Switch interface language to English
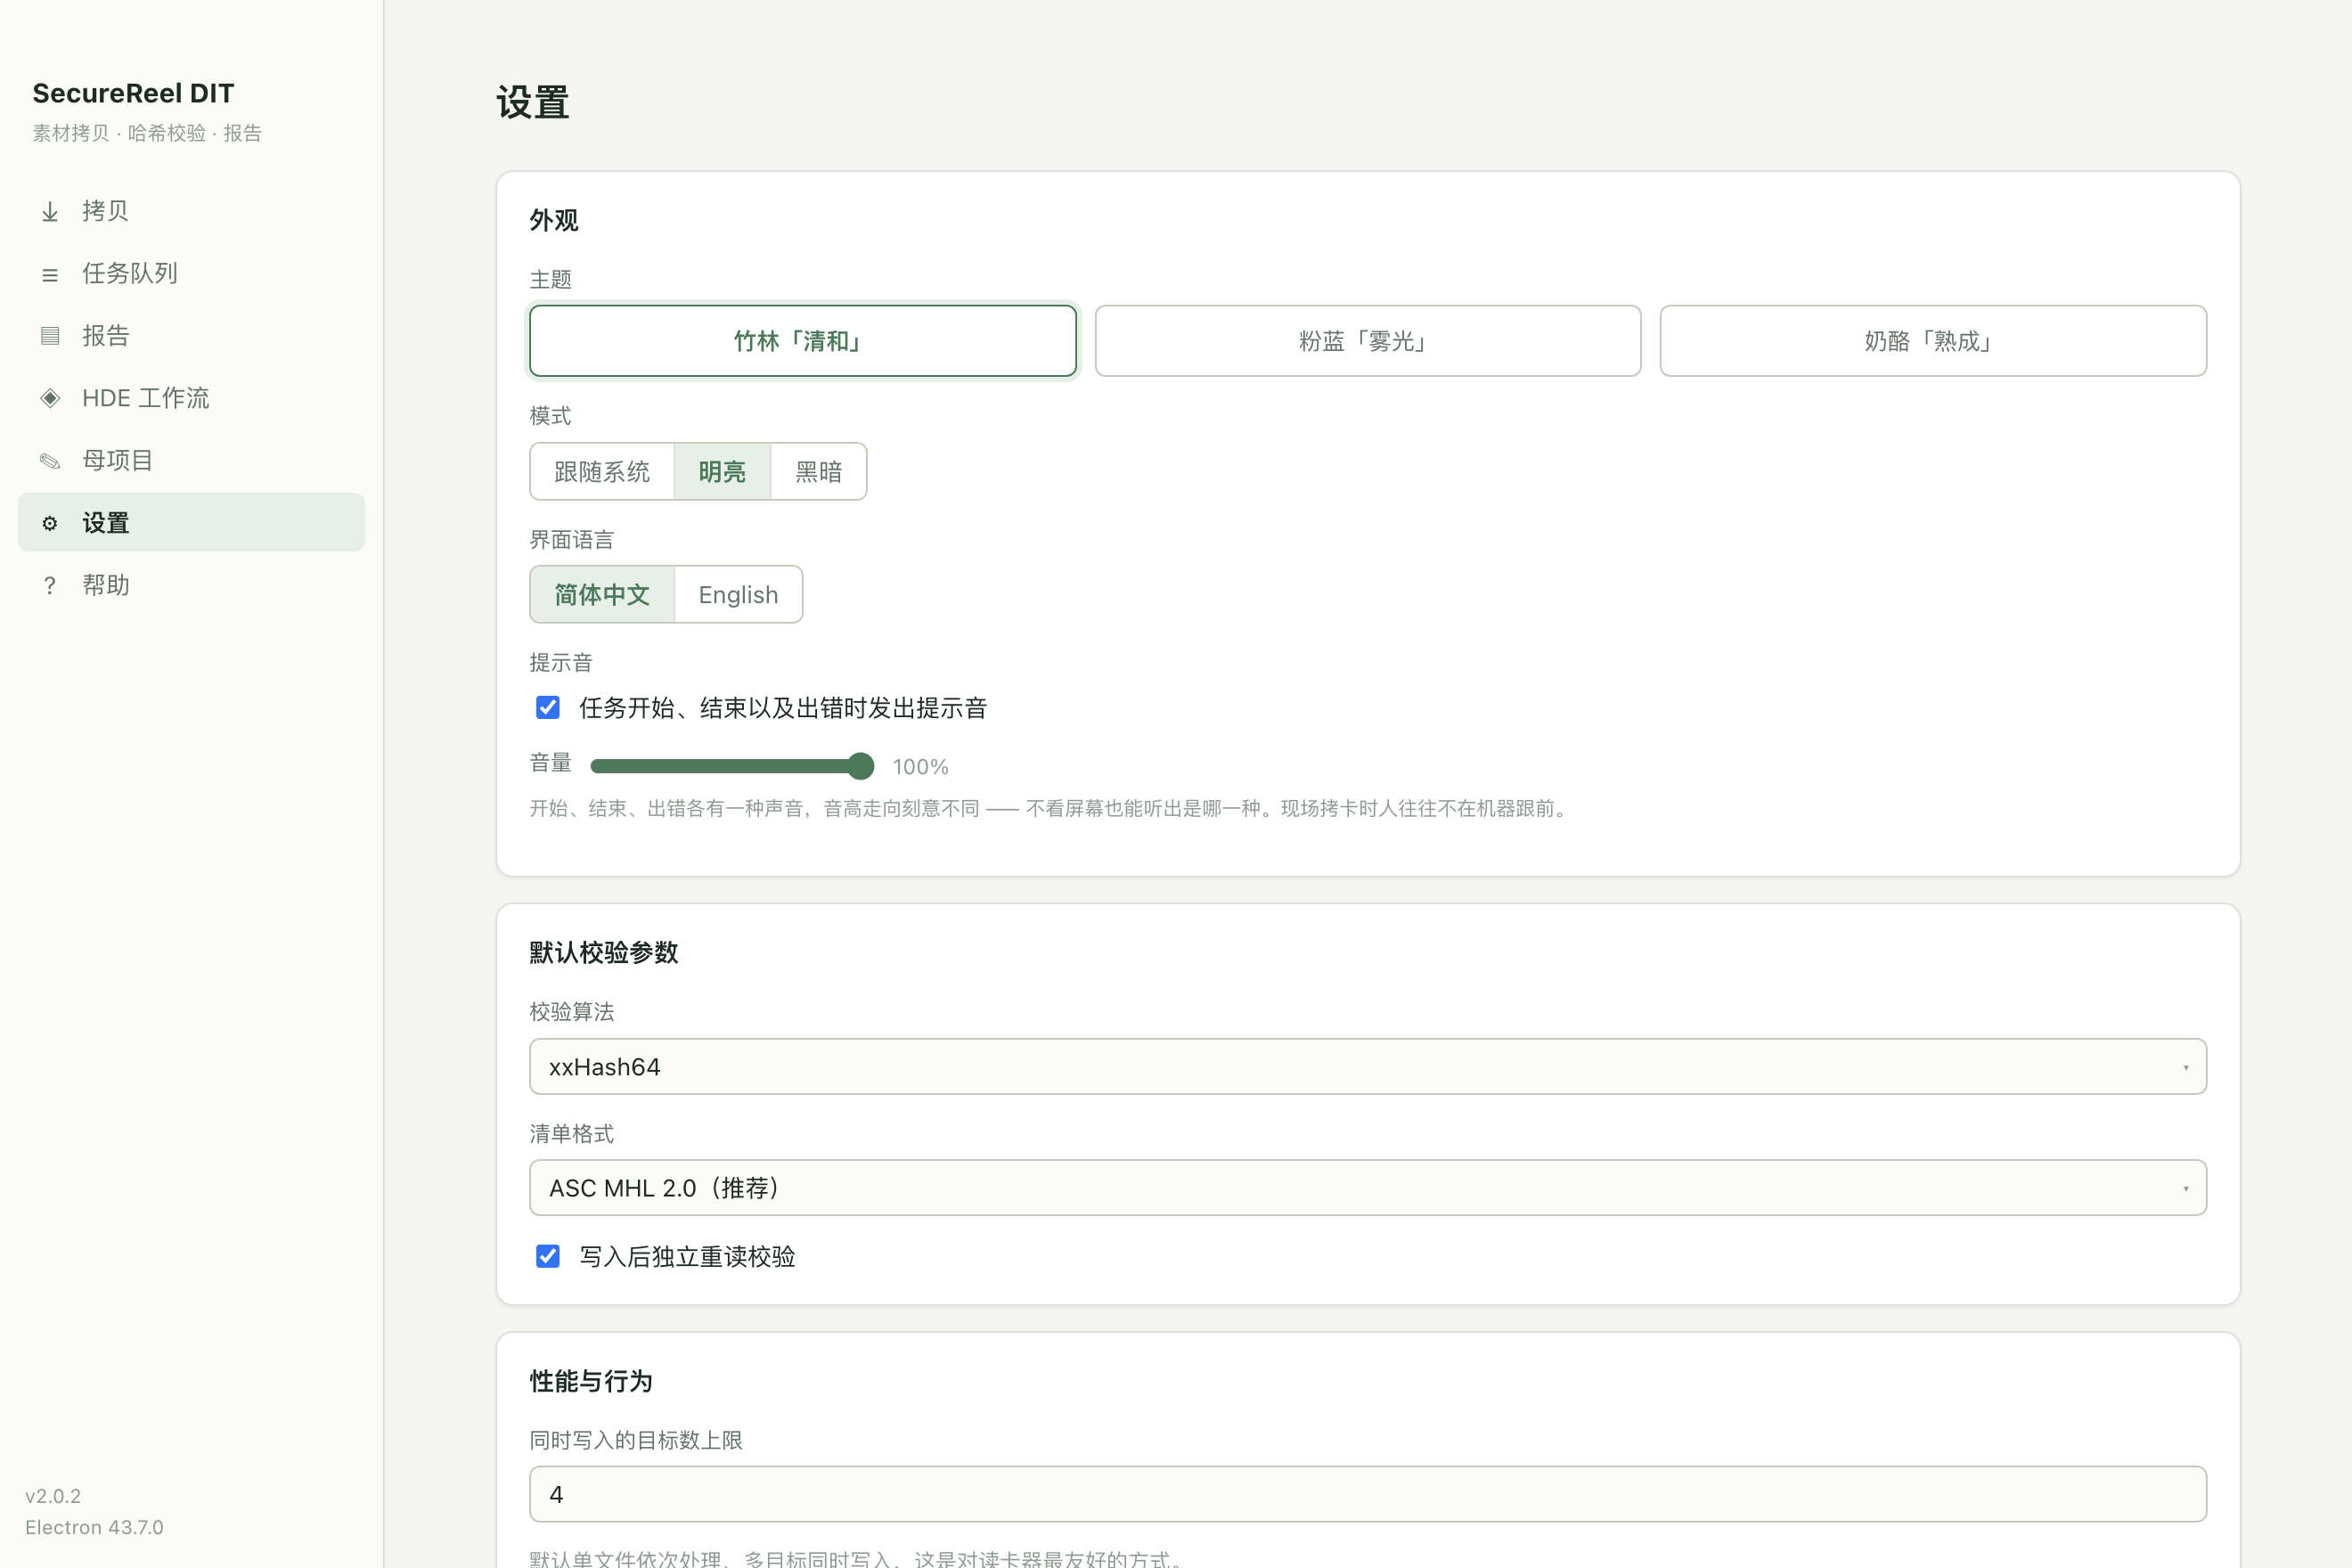Viewport: 2352px width, 1568px height. [x=738, y=595]
